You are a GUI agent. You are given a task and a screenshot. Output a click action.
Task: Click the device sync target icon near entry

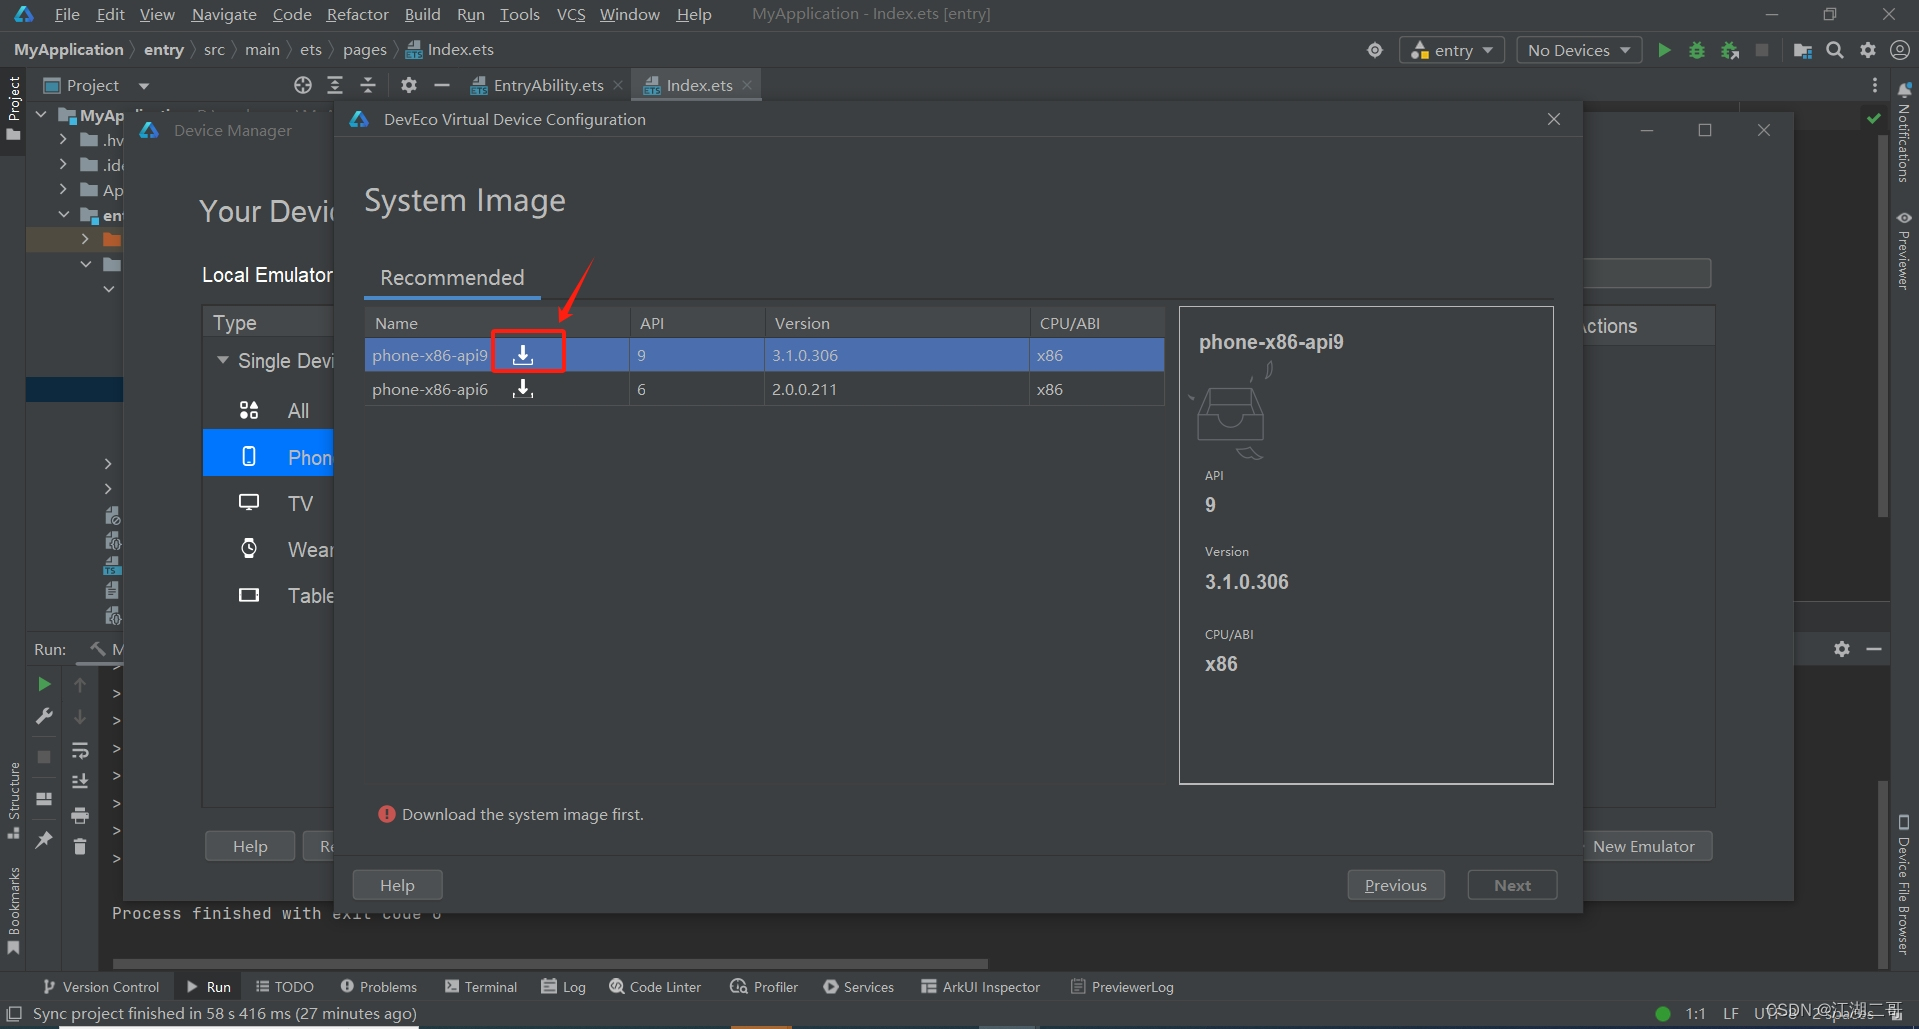click(x=1375, y=50)
